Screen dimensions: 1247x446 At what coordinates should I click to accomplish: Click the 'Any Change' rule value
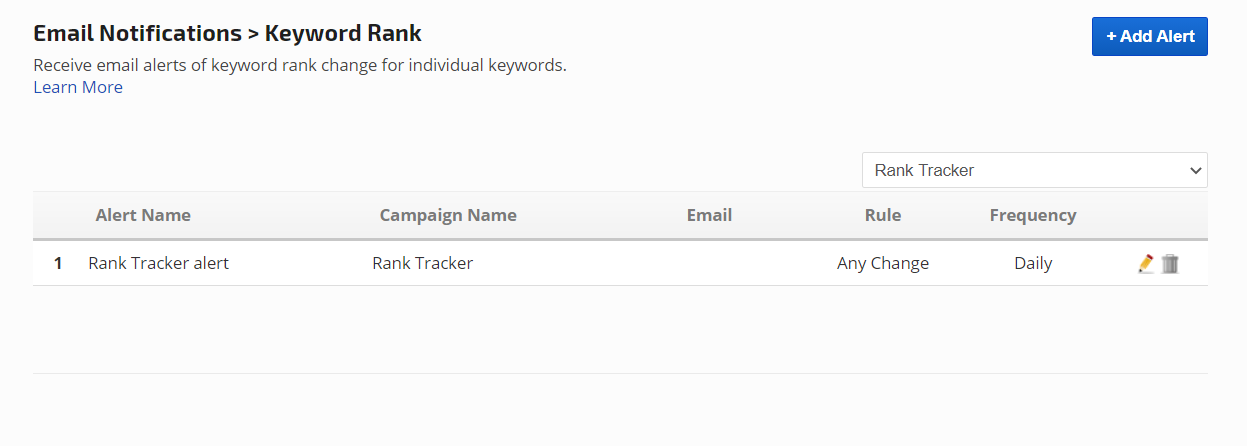tap(883, 264)
